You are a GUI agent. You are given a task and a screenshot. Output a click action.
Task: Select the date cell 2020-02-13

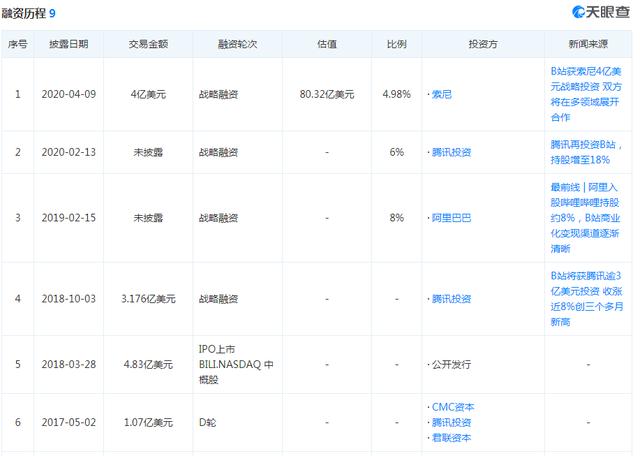69,153
